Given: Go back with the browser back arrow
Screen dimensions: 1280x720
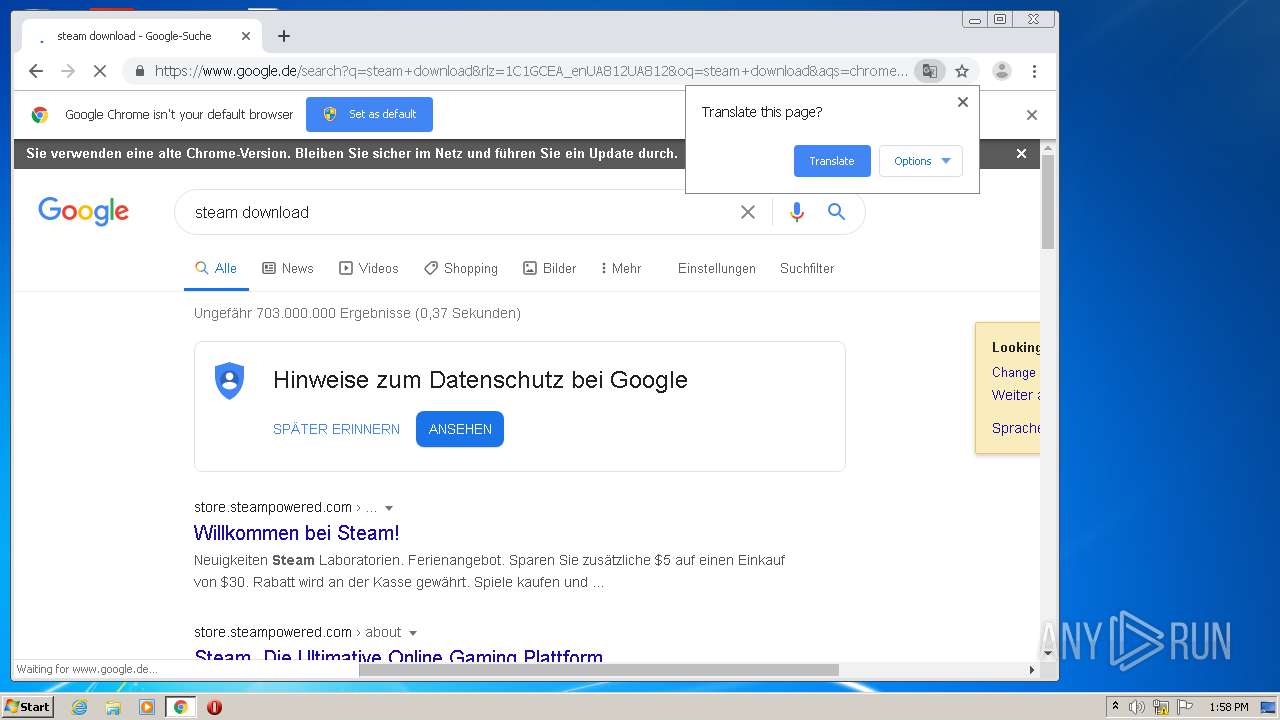Looking at the screenshot, I should (x=36, y=71).
